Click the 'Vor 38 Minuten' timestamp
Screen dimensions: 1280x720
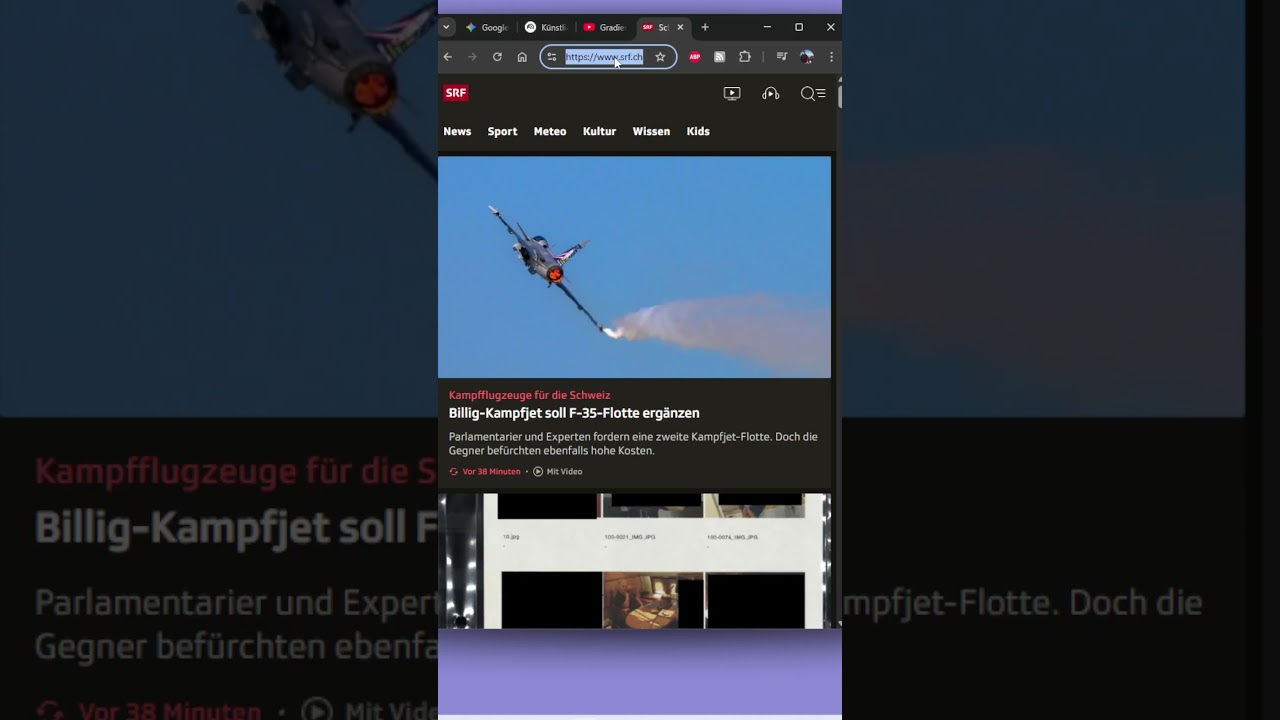[x=491, y=471]
